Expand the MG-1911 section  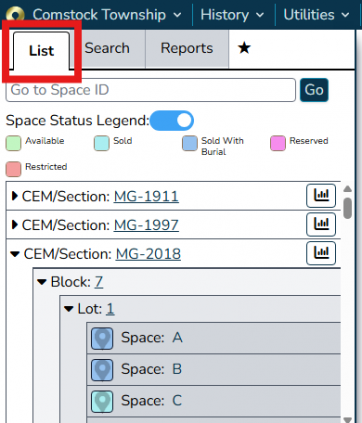click(14, 196)
